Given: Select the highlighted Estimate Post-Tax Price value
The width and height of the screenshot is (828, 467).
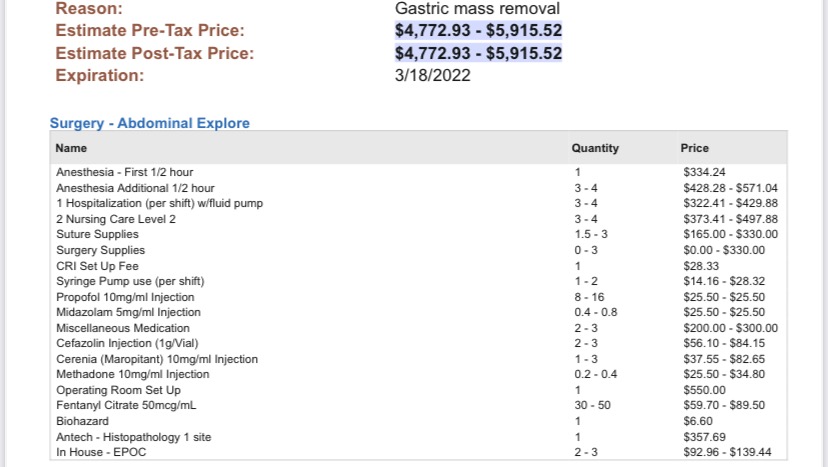Looking at the screenshot, I should click(x=479, y=53).
